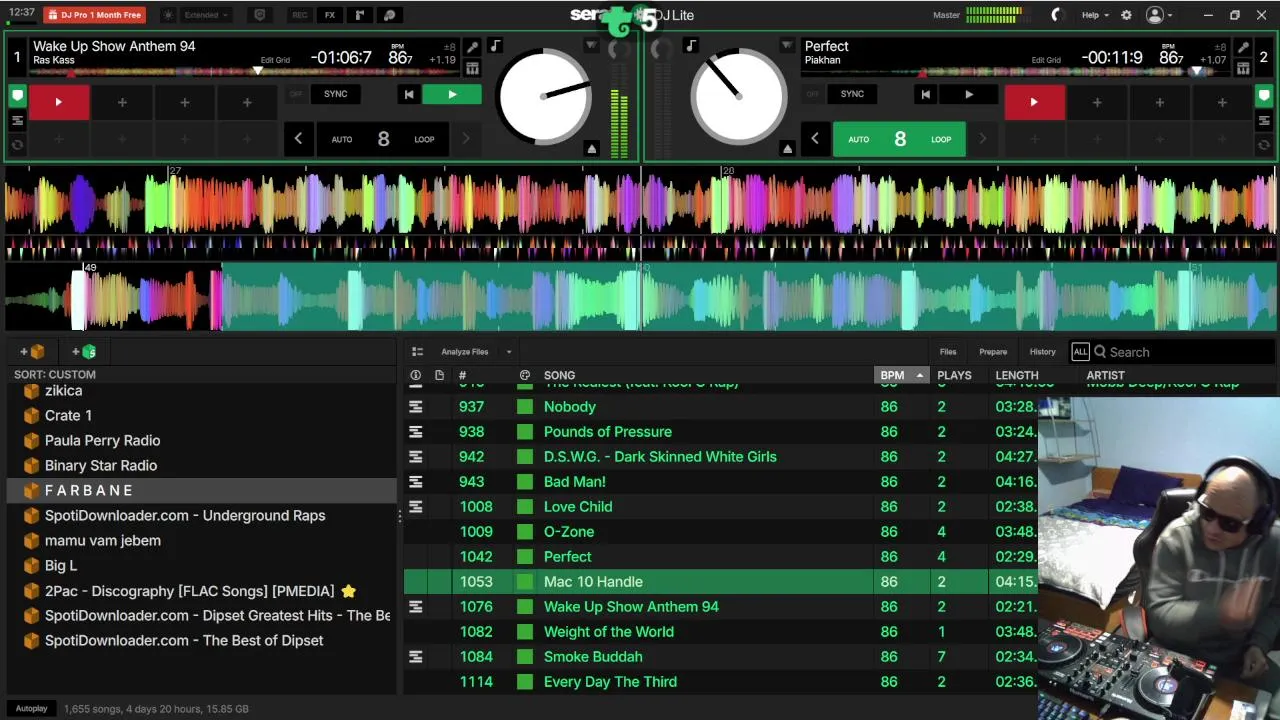The height and width of the screenshot is (720, 1280).
Task: Turn sync OFF on deck 1
Action: point(296,94)
